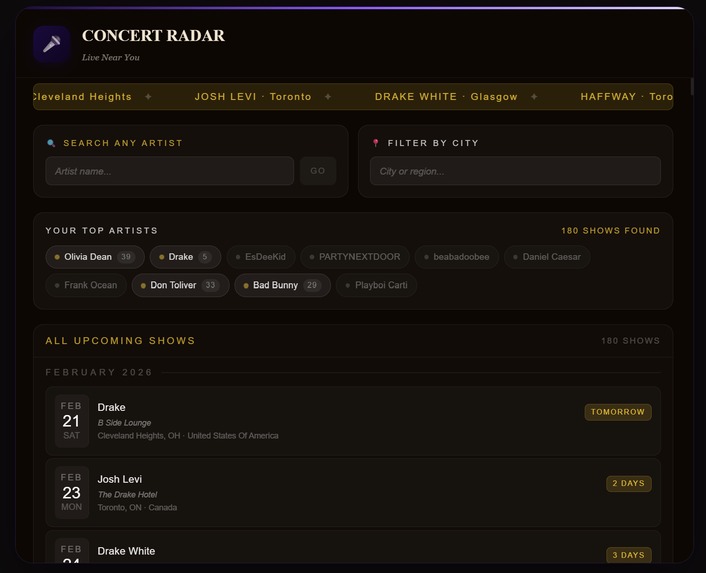Open the Drake show at B Side Lounge
The height and width of the screenshot is (573, 706).
click(353, 421)
